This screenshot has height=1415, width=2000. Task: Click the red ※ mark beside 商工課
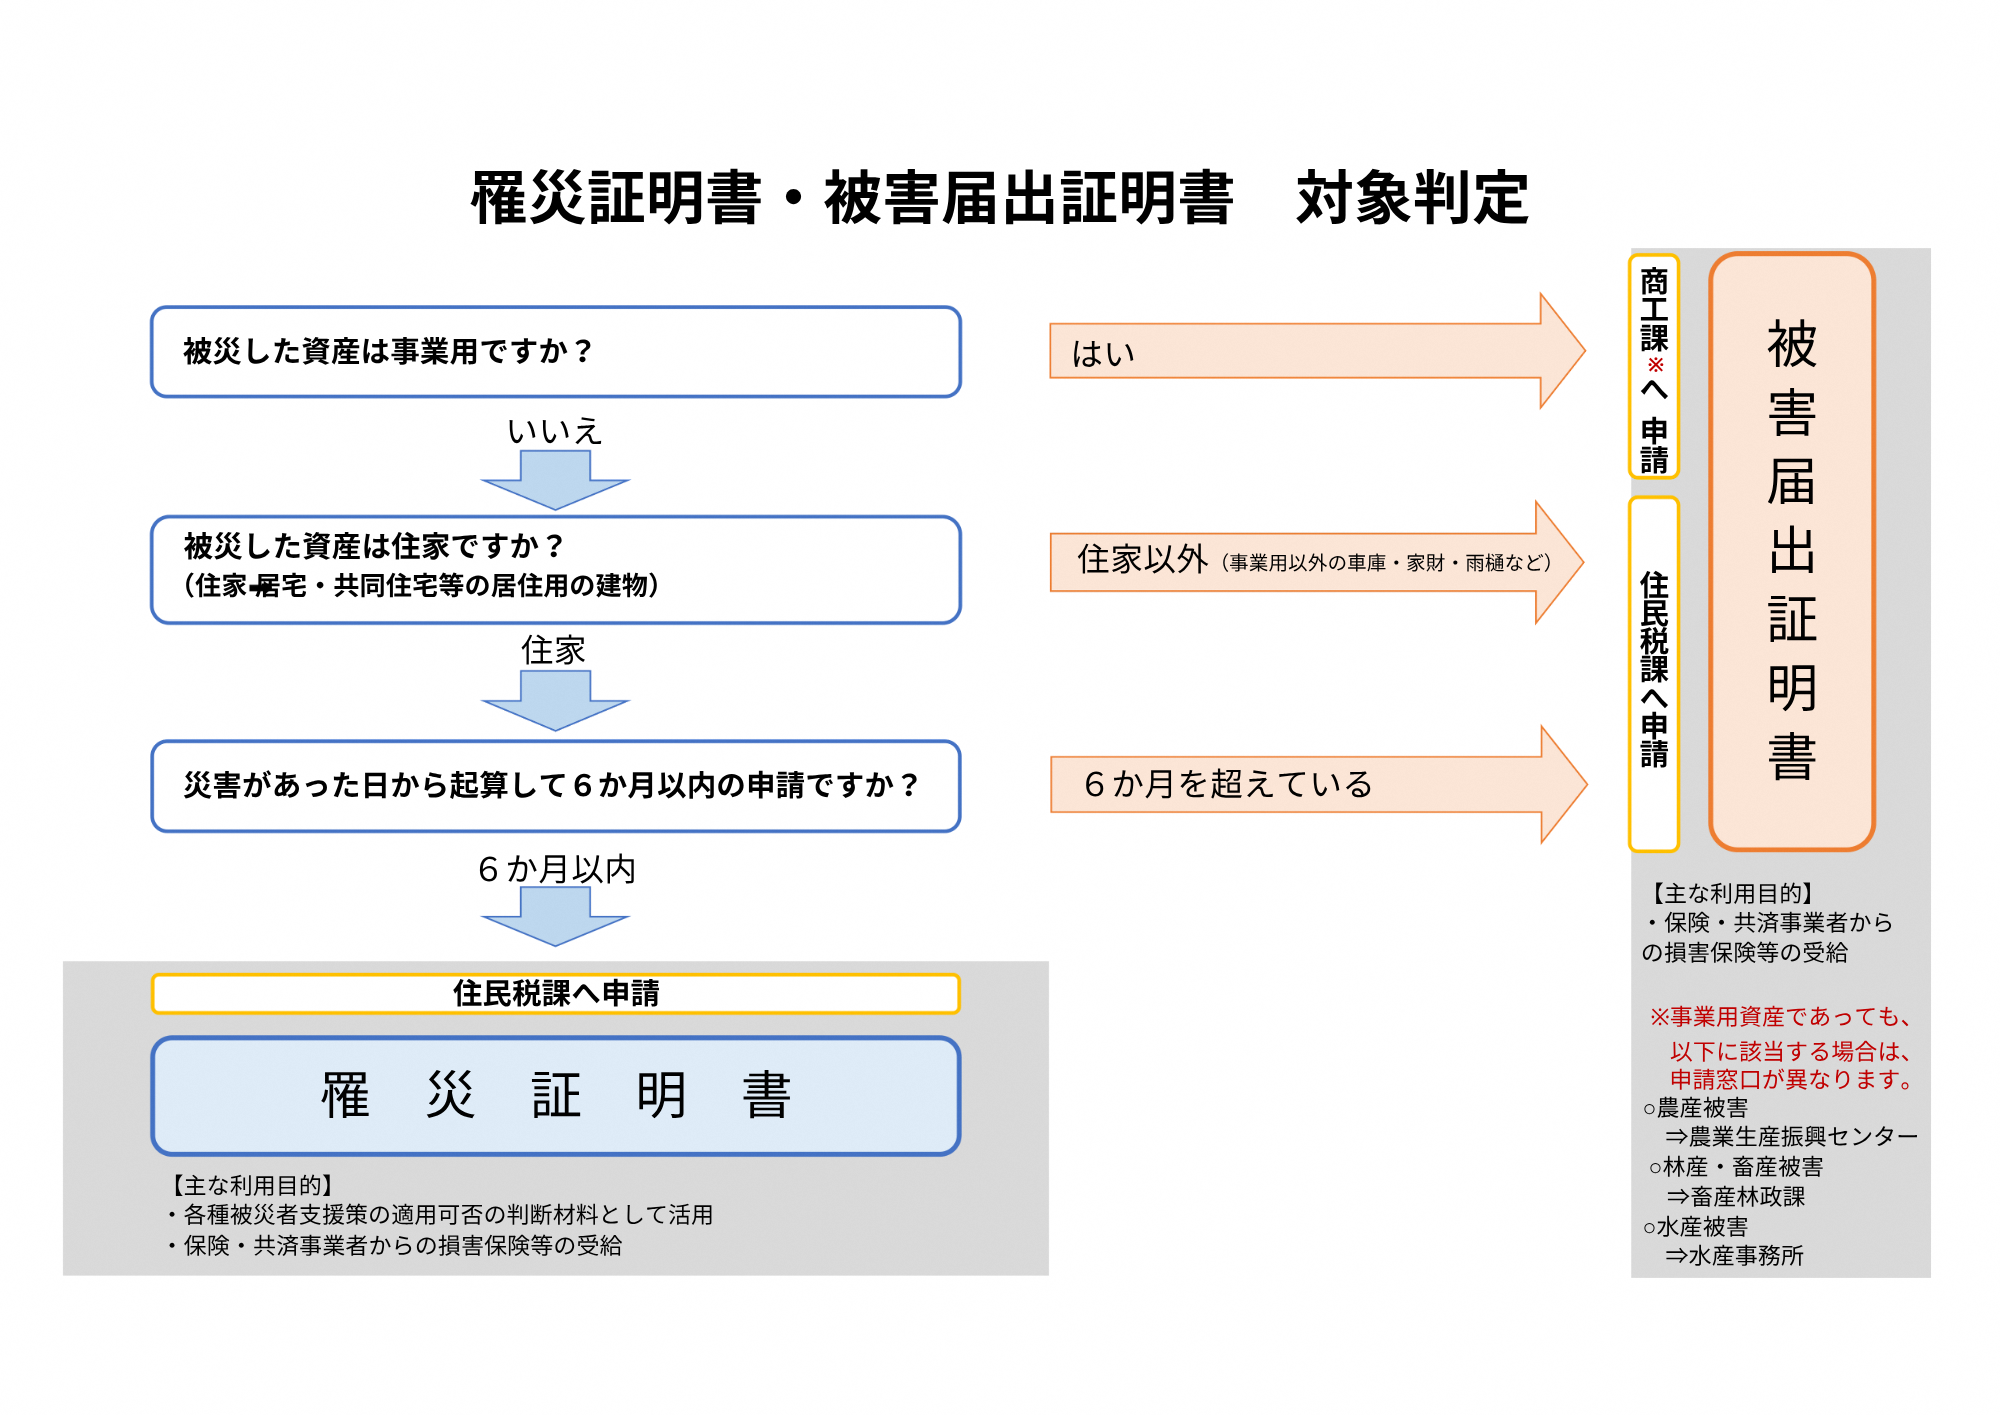(1655, 365)
